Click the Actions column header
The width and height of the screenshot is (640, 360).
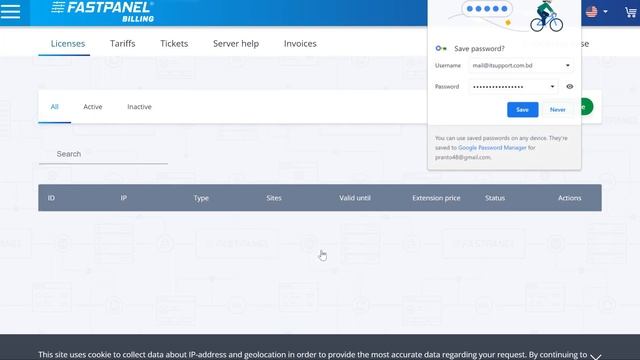pos(569,198)
